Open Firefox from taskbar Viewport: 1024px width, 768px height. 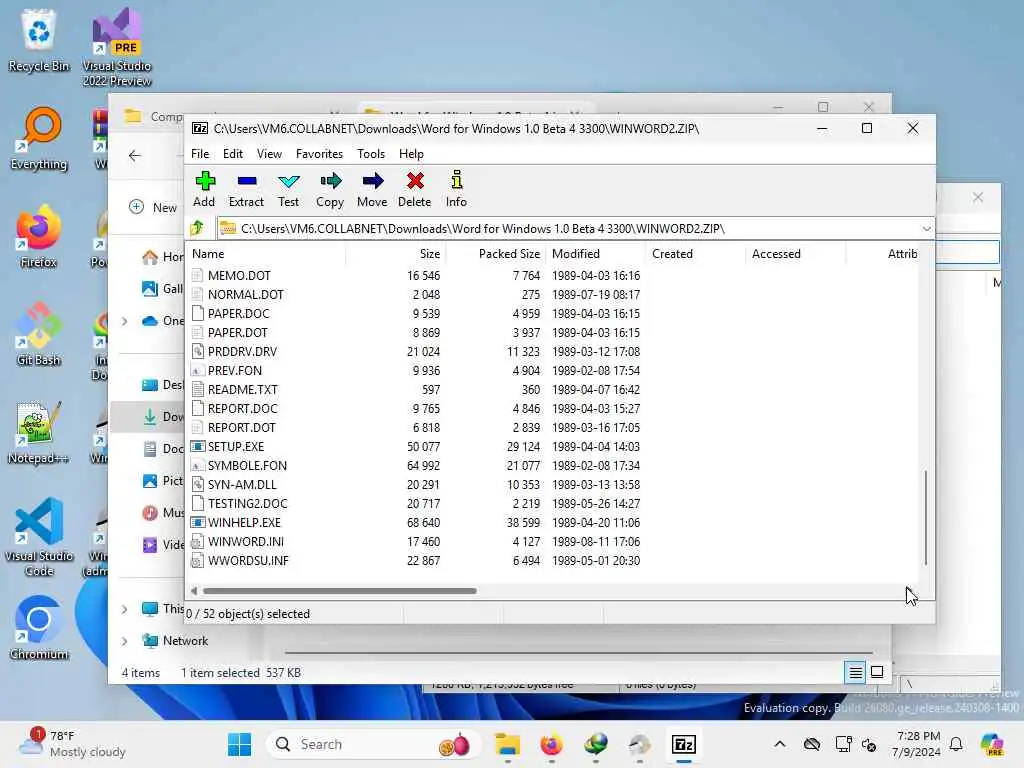click(551, 744)
